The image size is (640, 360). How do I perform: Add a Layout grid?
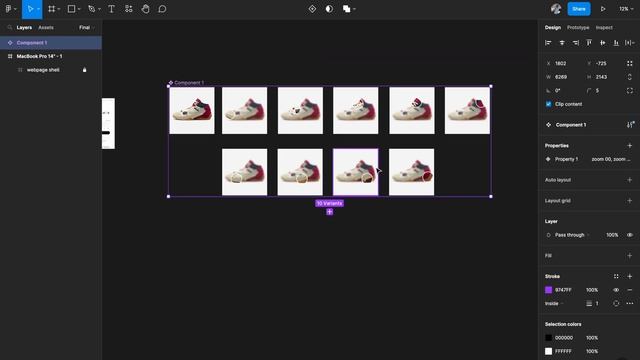click(629, 201)
